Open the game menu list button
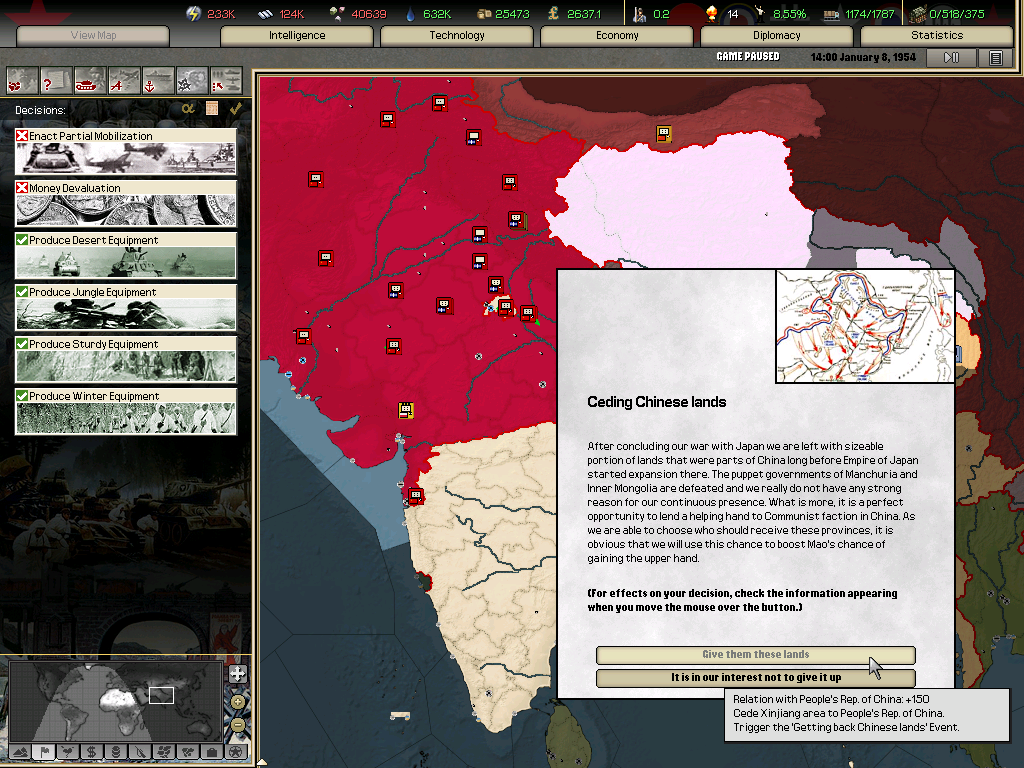The height and width of the screenshot is (768, 1024). pos(995,58)
